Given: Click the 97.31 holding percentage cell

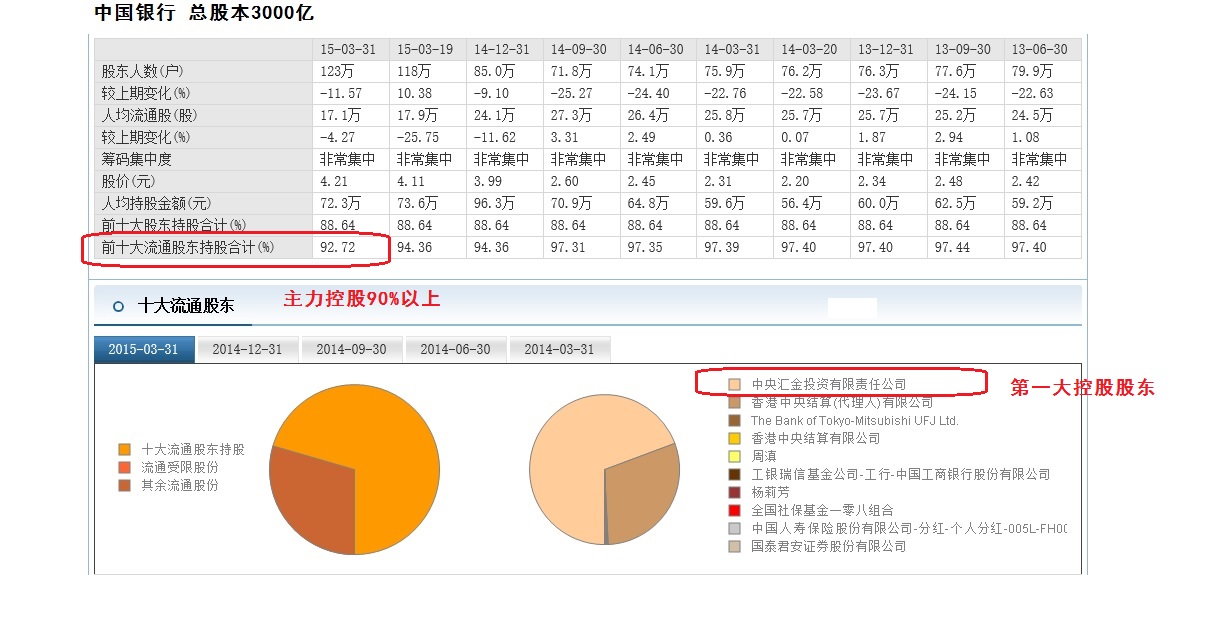Looking at the screenshot, I should (568, 247).
